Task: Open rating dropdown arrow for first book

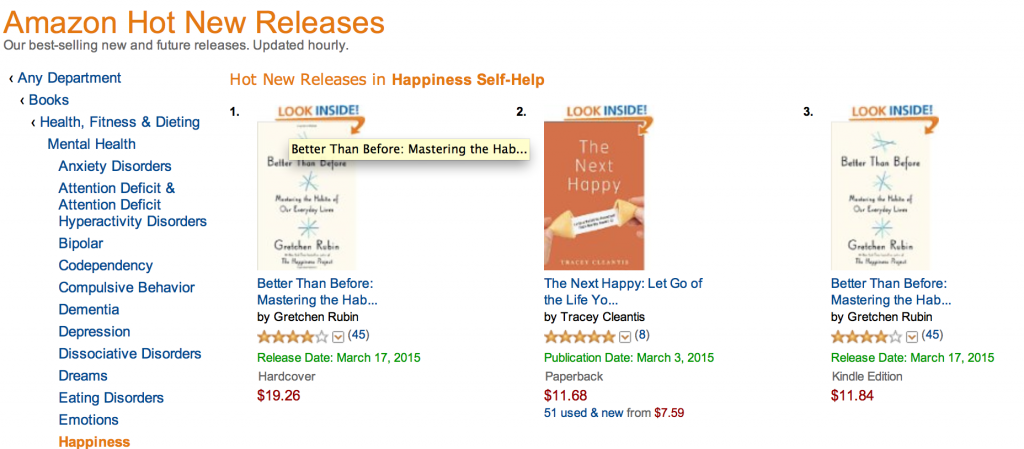Action: coord(338,336)
